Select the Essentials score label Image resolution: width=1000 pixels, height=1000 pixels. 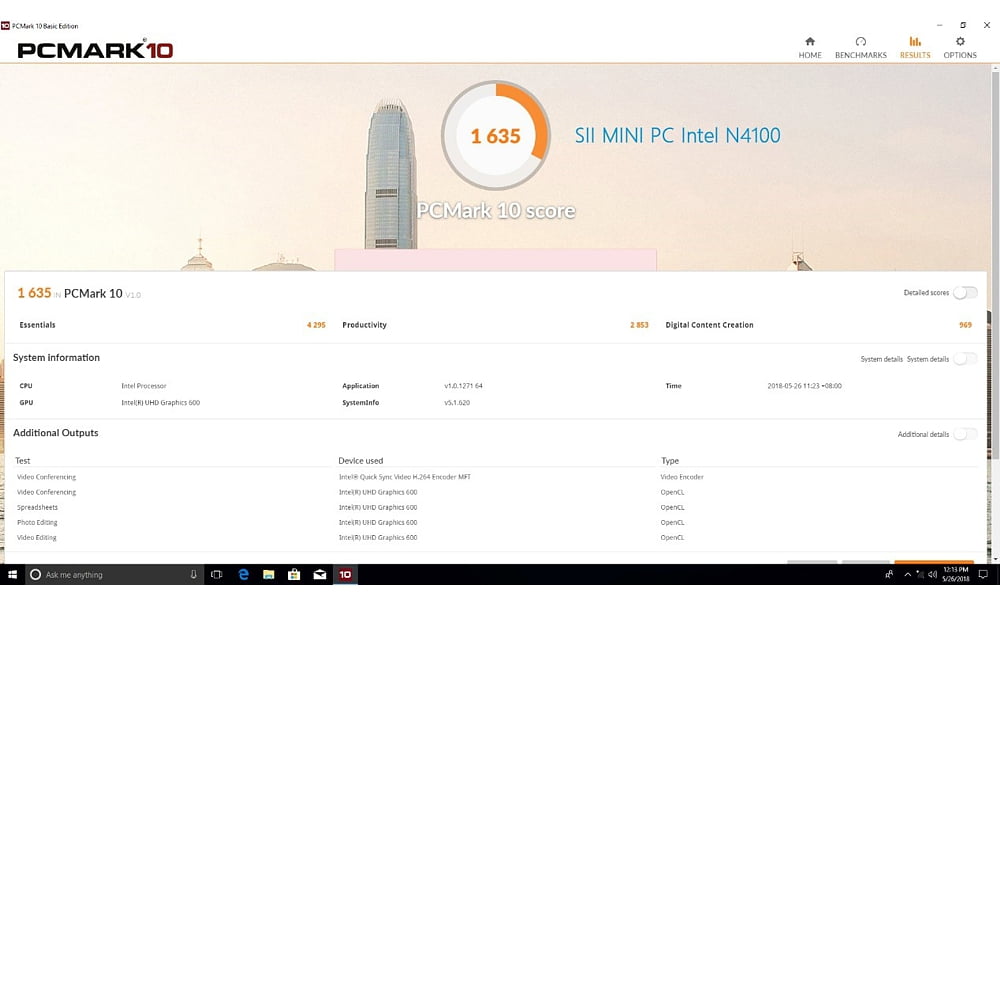37,325
